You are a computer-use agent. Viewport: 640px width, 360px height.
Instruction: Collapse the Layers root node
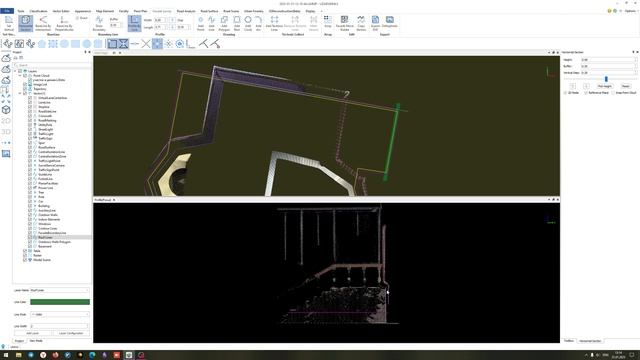tap(15, 71)
